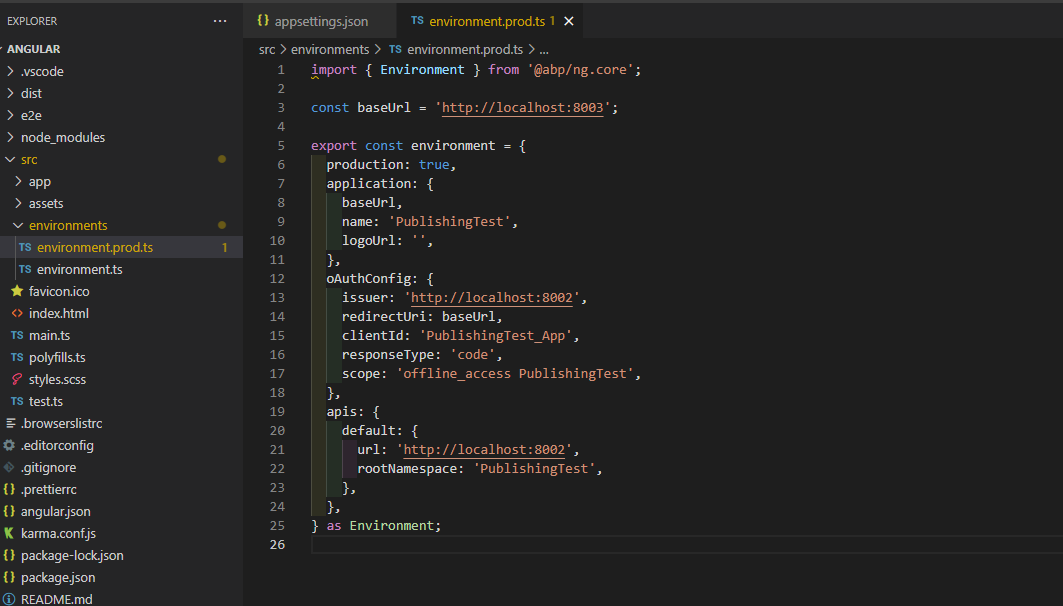Select the environment.prod.ts editor tab
Image resolution: width=1063 pixels, height=606 pixels.
pos(487,21)
